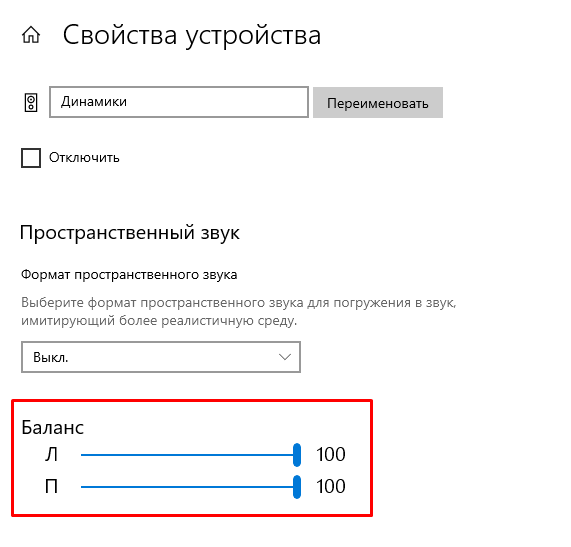Click inside the Динамики name field

pos(179,102)
